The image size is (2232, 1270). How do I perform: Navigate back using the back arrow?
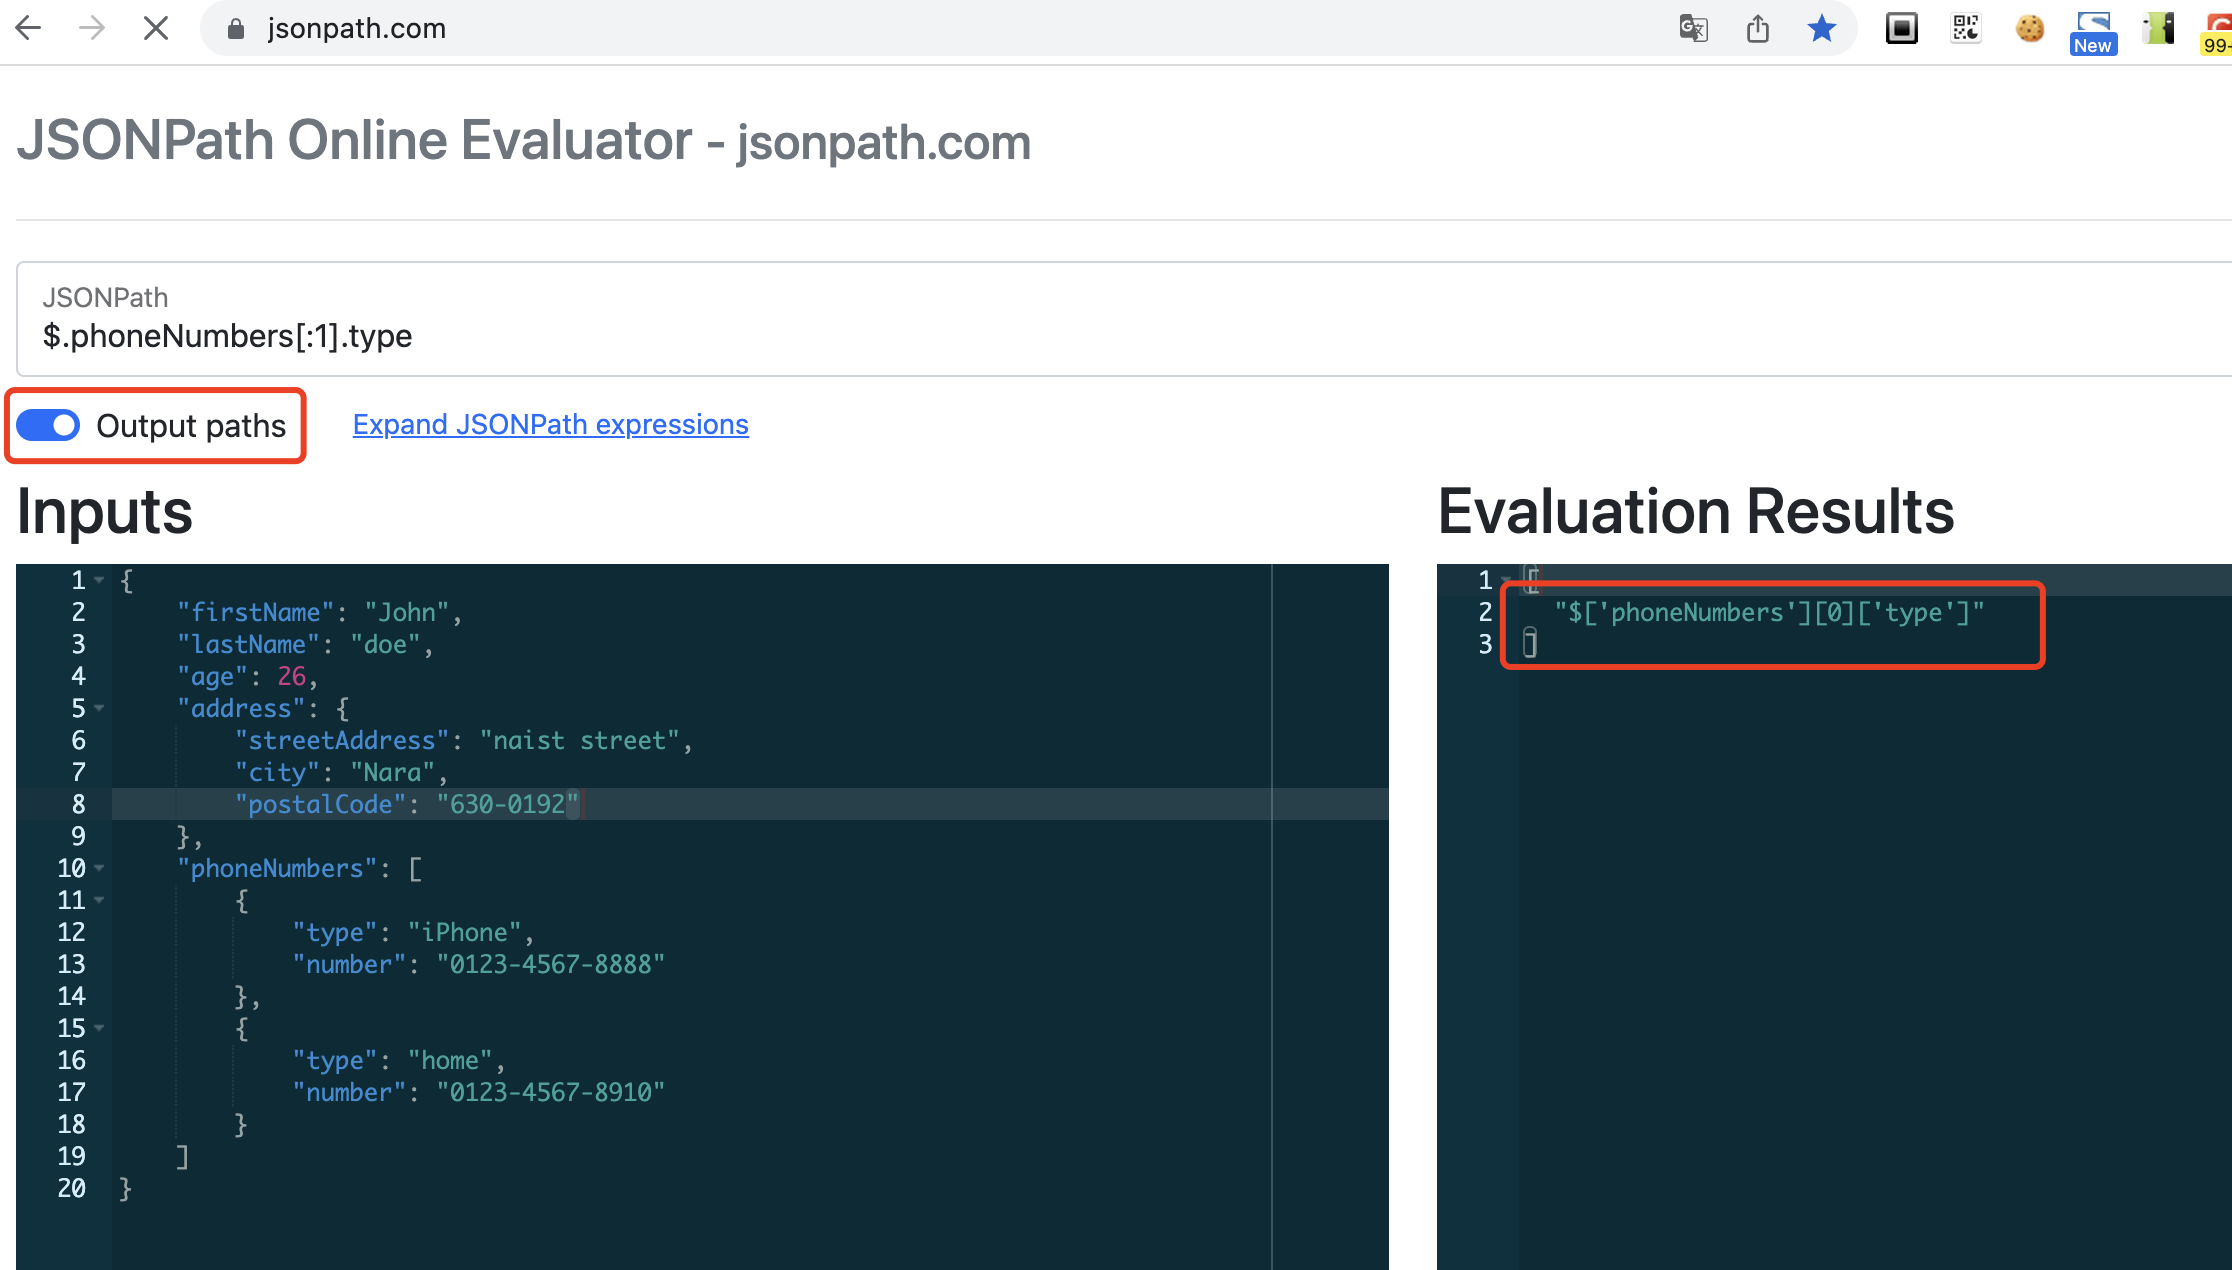click(x=28, y=28)
